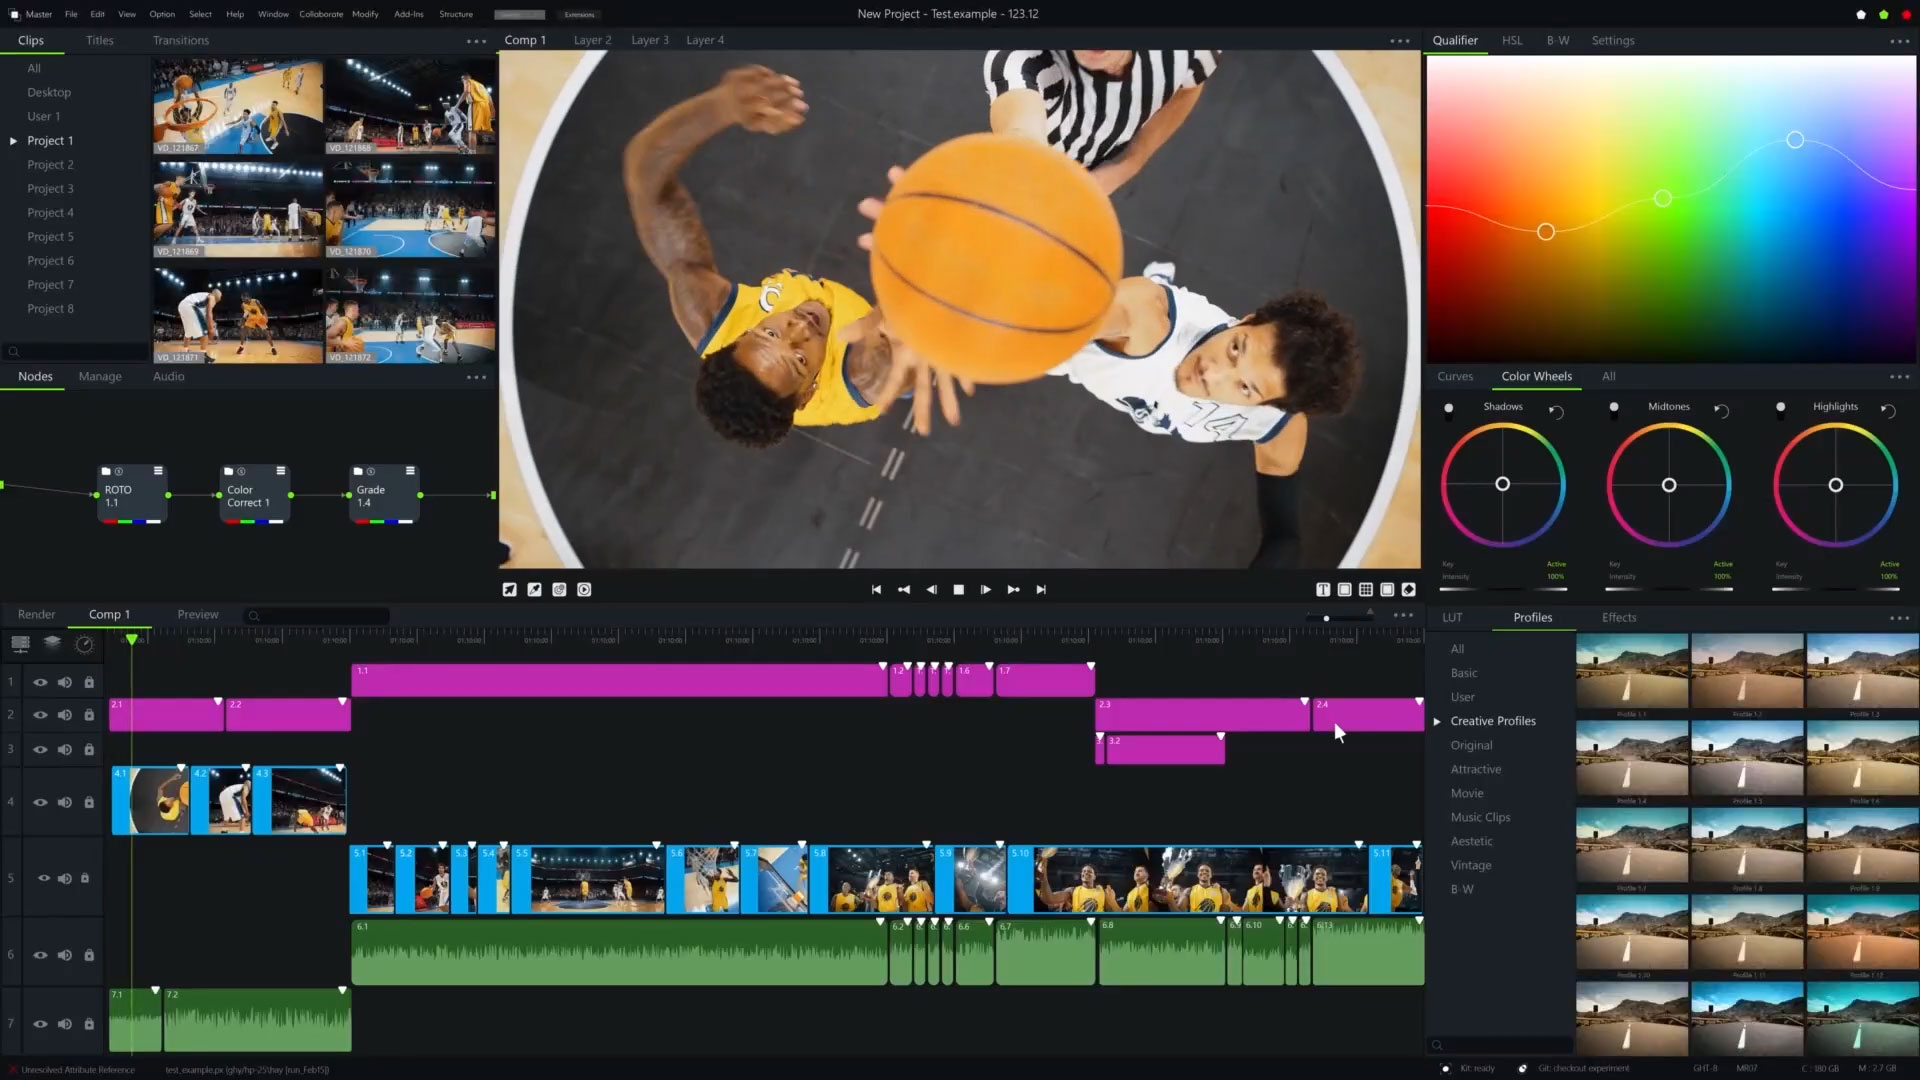Switch to the HSL tab
The height and width of the screenshot is (1080, 1920).
click(x=1511, y=41)
